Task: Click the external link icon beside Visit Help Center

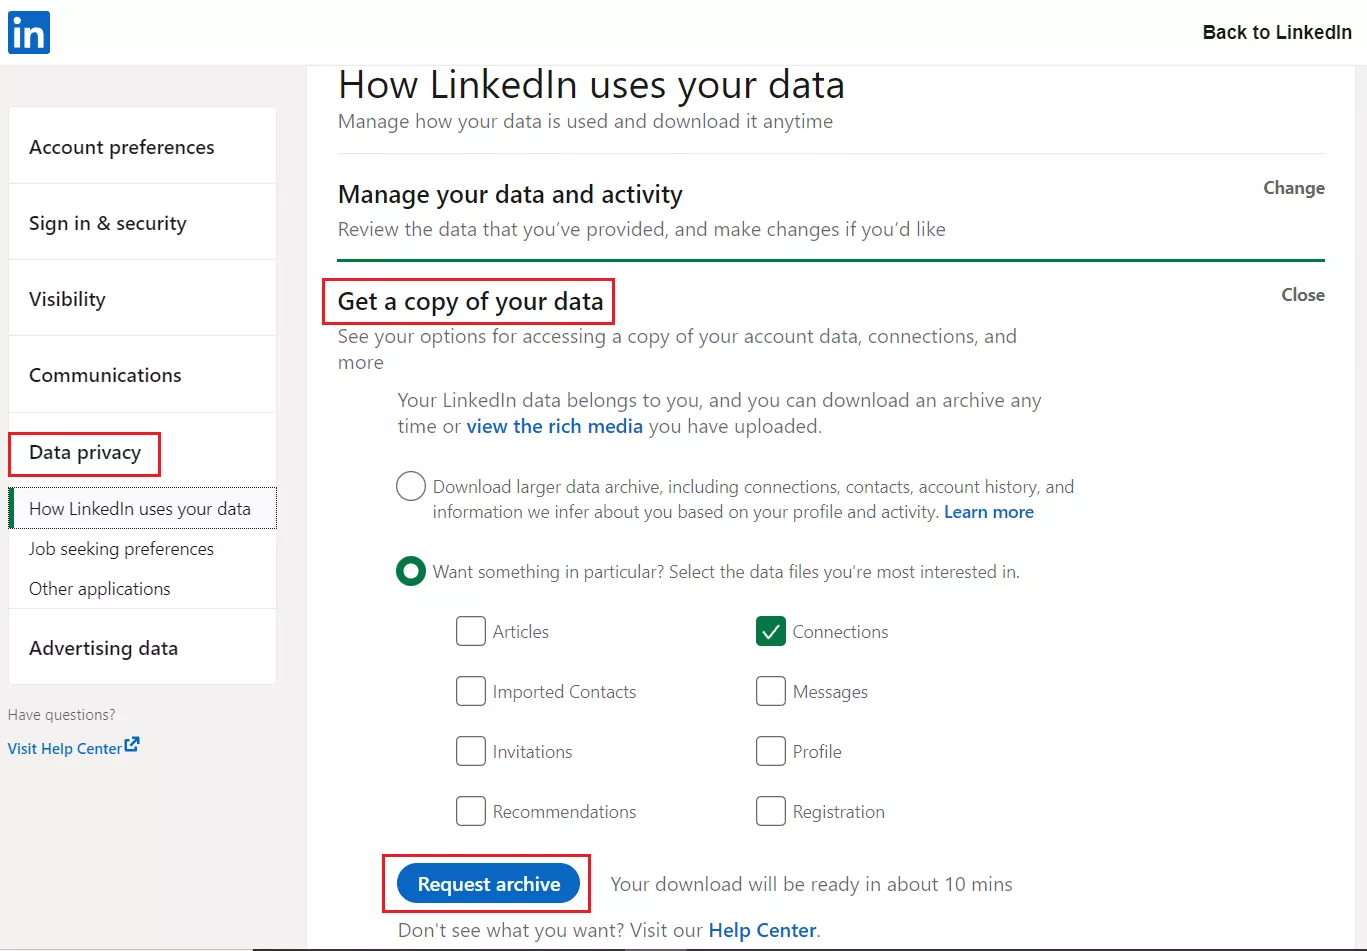Action: (132, 745)
